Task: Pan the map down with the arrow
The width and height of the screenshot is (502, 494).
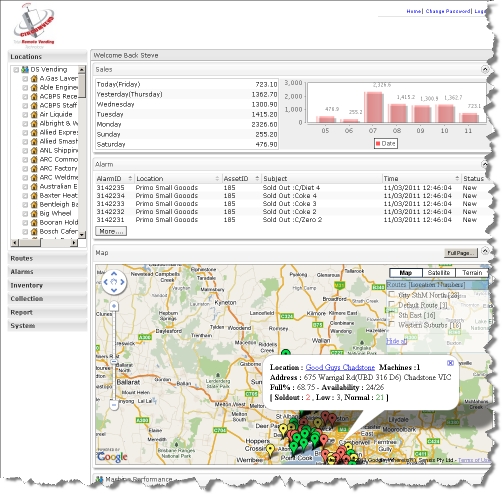Action: click(114, 290)
